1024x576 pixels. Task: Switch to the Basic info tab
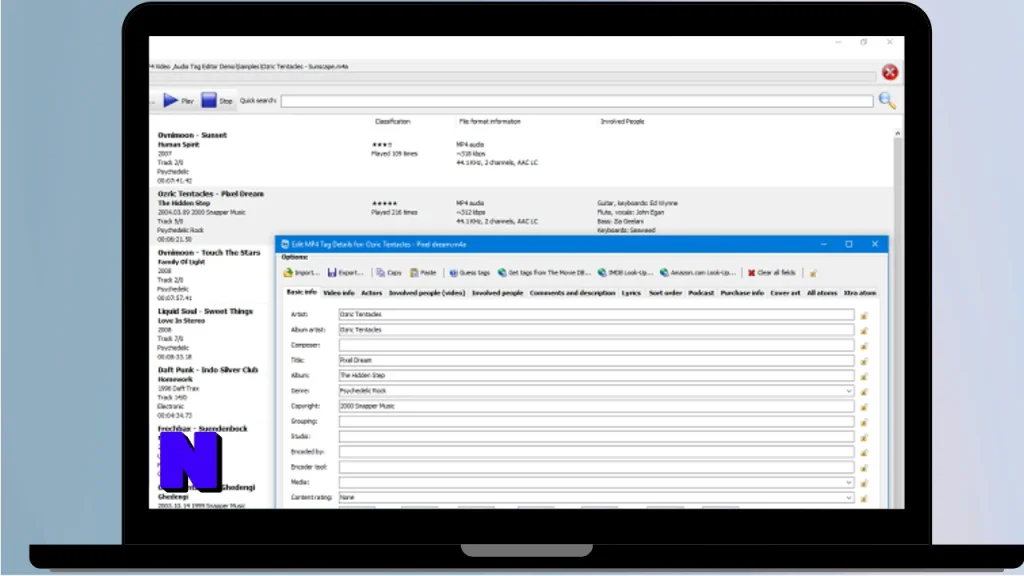coord(301,293)
